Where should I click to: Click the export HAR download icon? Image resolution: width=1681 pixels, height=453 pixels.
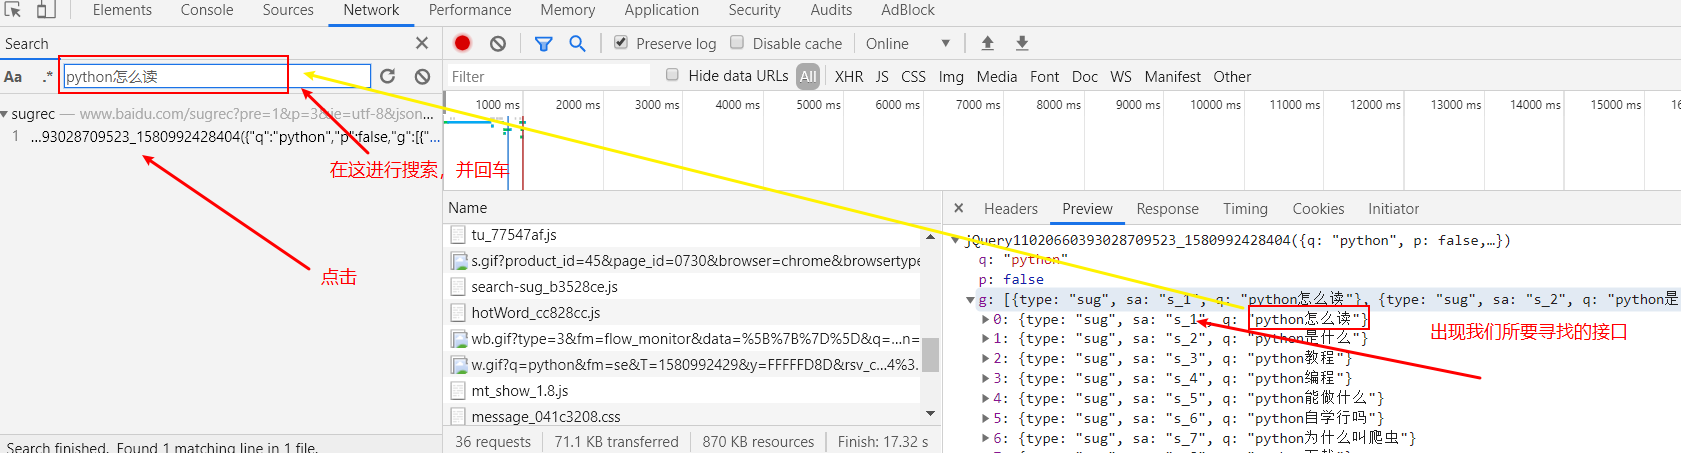pyautogui.click(x=1022, y=43)
